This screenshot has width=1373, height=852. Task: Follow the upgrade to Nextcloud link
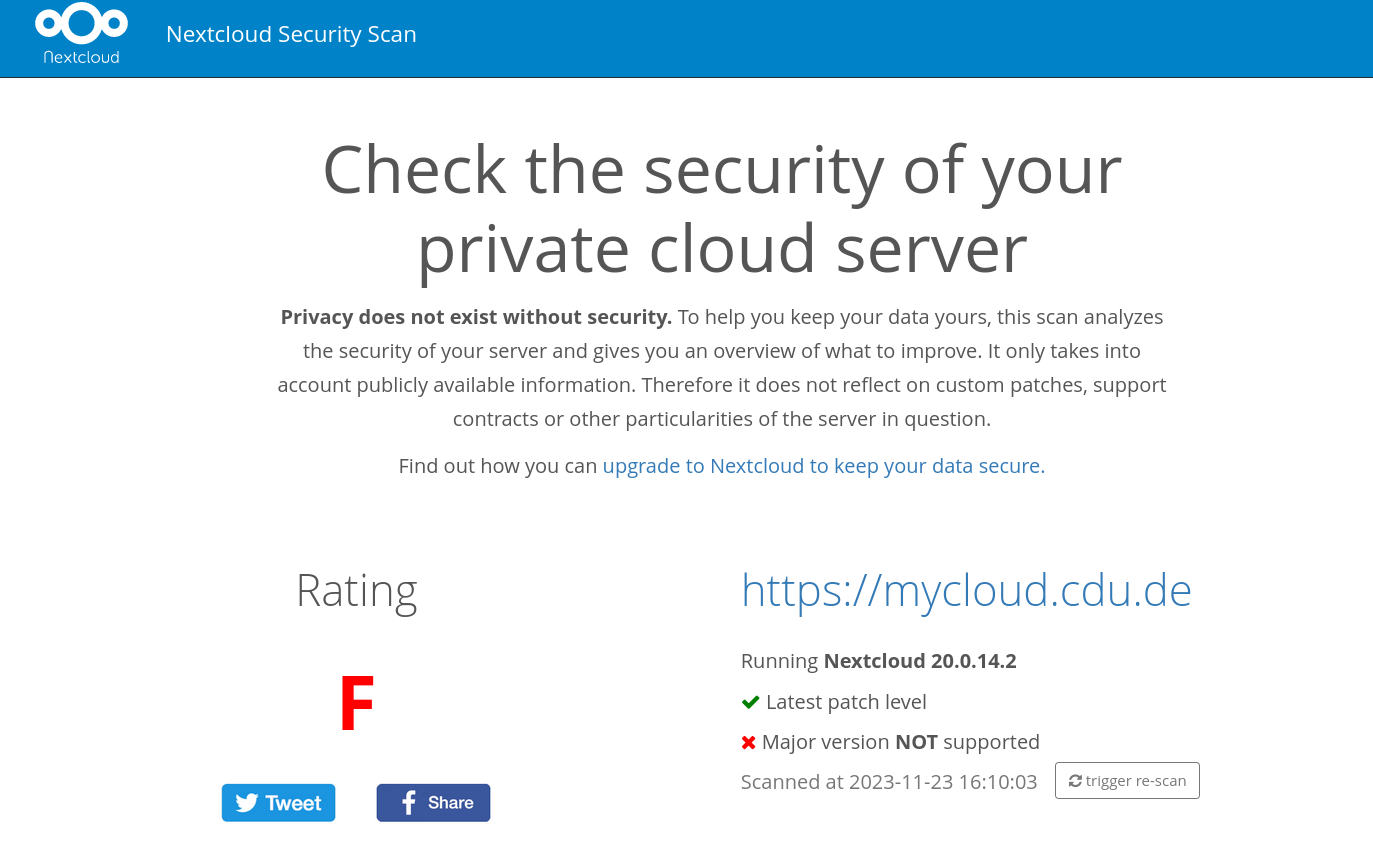pyautogui.click(x=823, y=466)
